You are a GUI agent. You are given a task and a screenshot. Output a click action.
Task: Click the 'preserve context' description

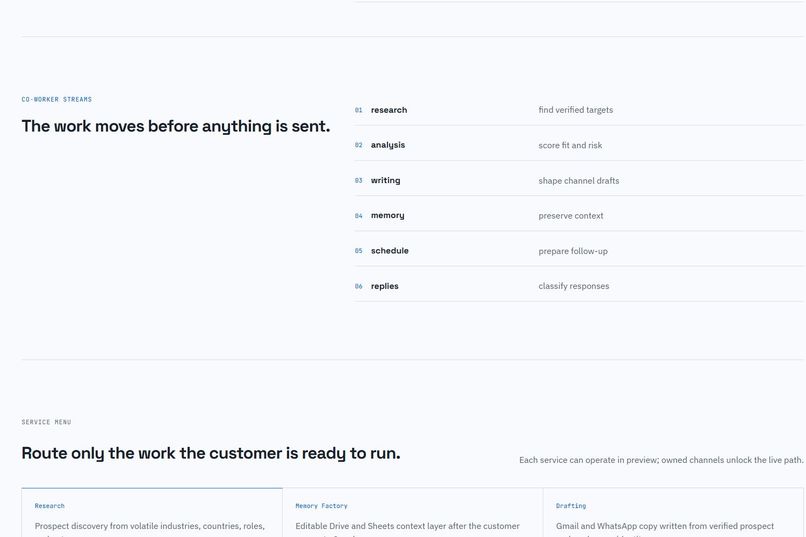click(x=571, y=216)
